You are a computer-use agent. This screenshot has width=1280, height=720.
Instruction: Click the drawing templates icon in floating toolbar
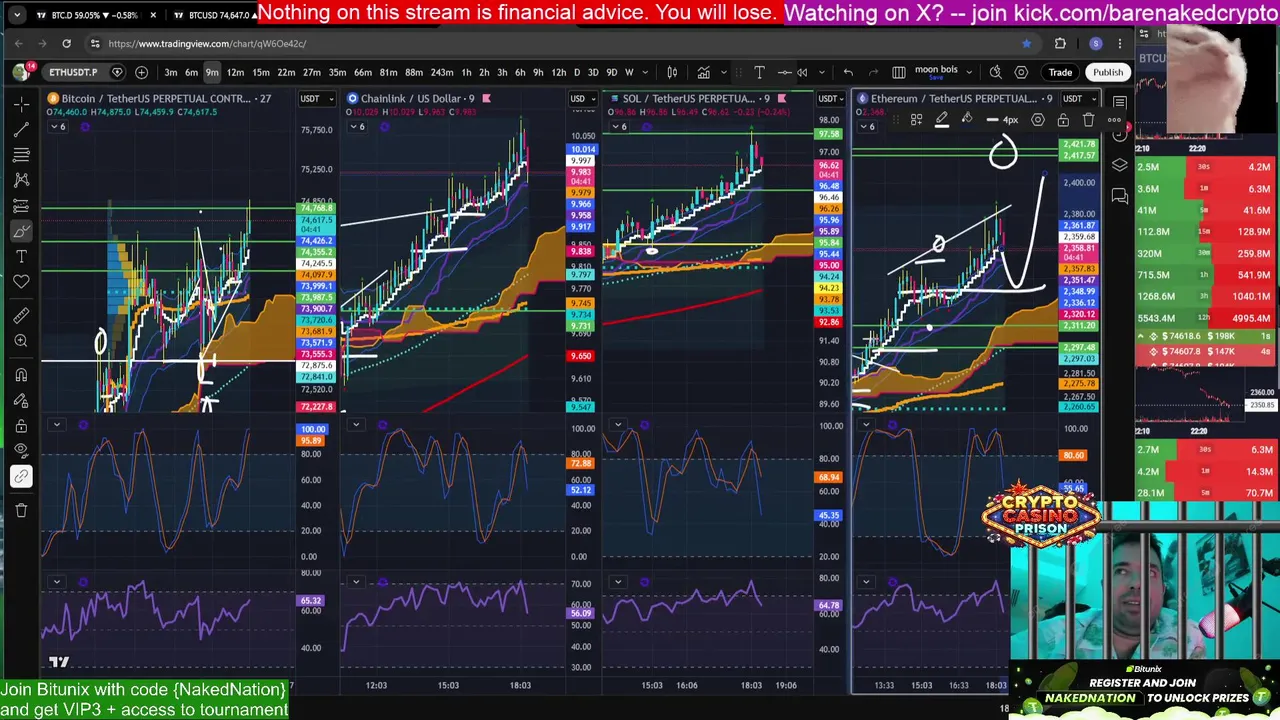point(916,120)
